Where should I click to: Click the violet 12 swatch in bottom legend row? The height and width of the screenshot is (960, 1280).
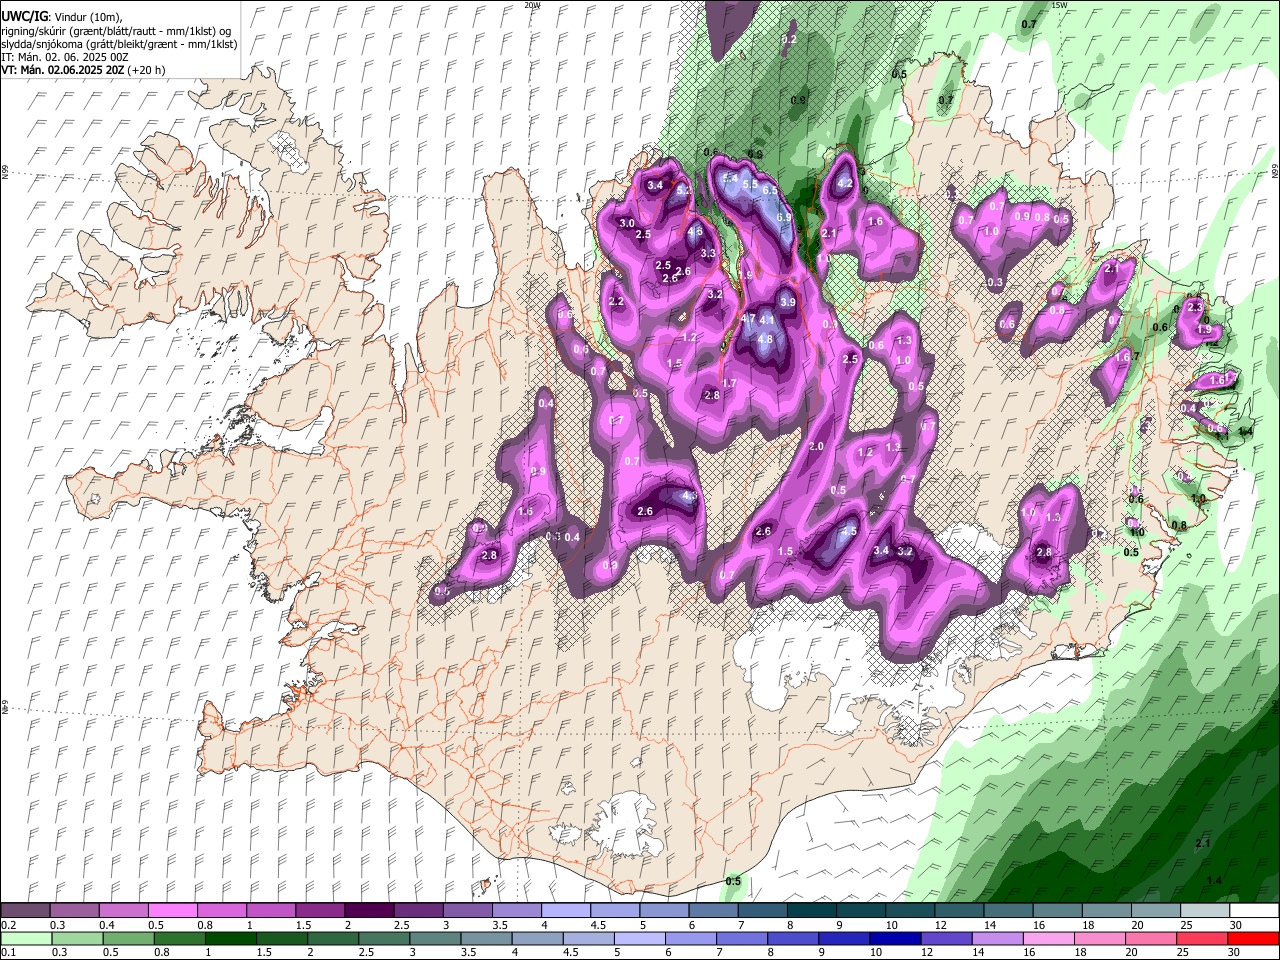[946, 938]
